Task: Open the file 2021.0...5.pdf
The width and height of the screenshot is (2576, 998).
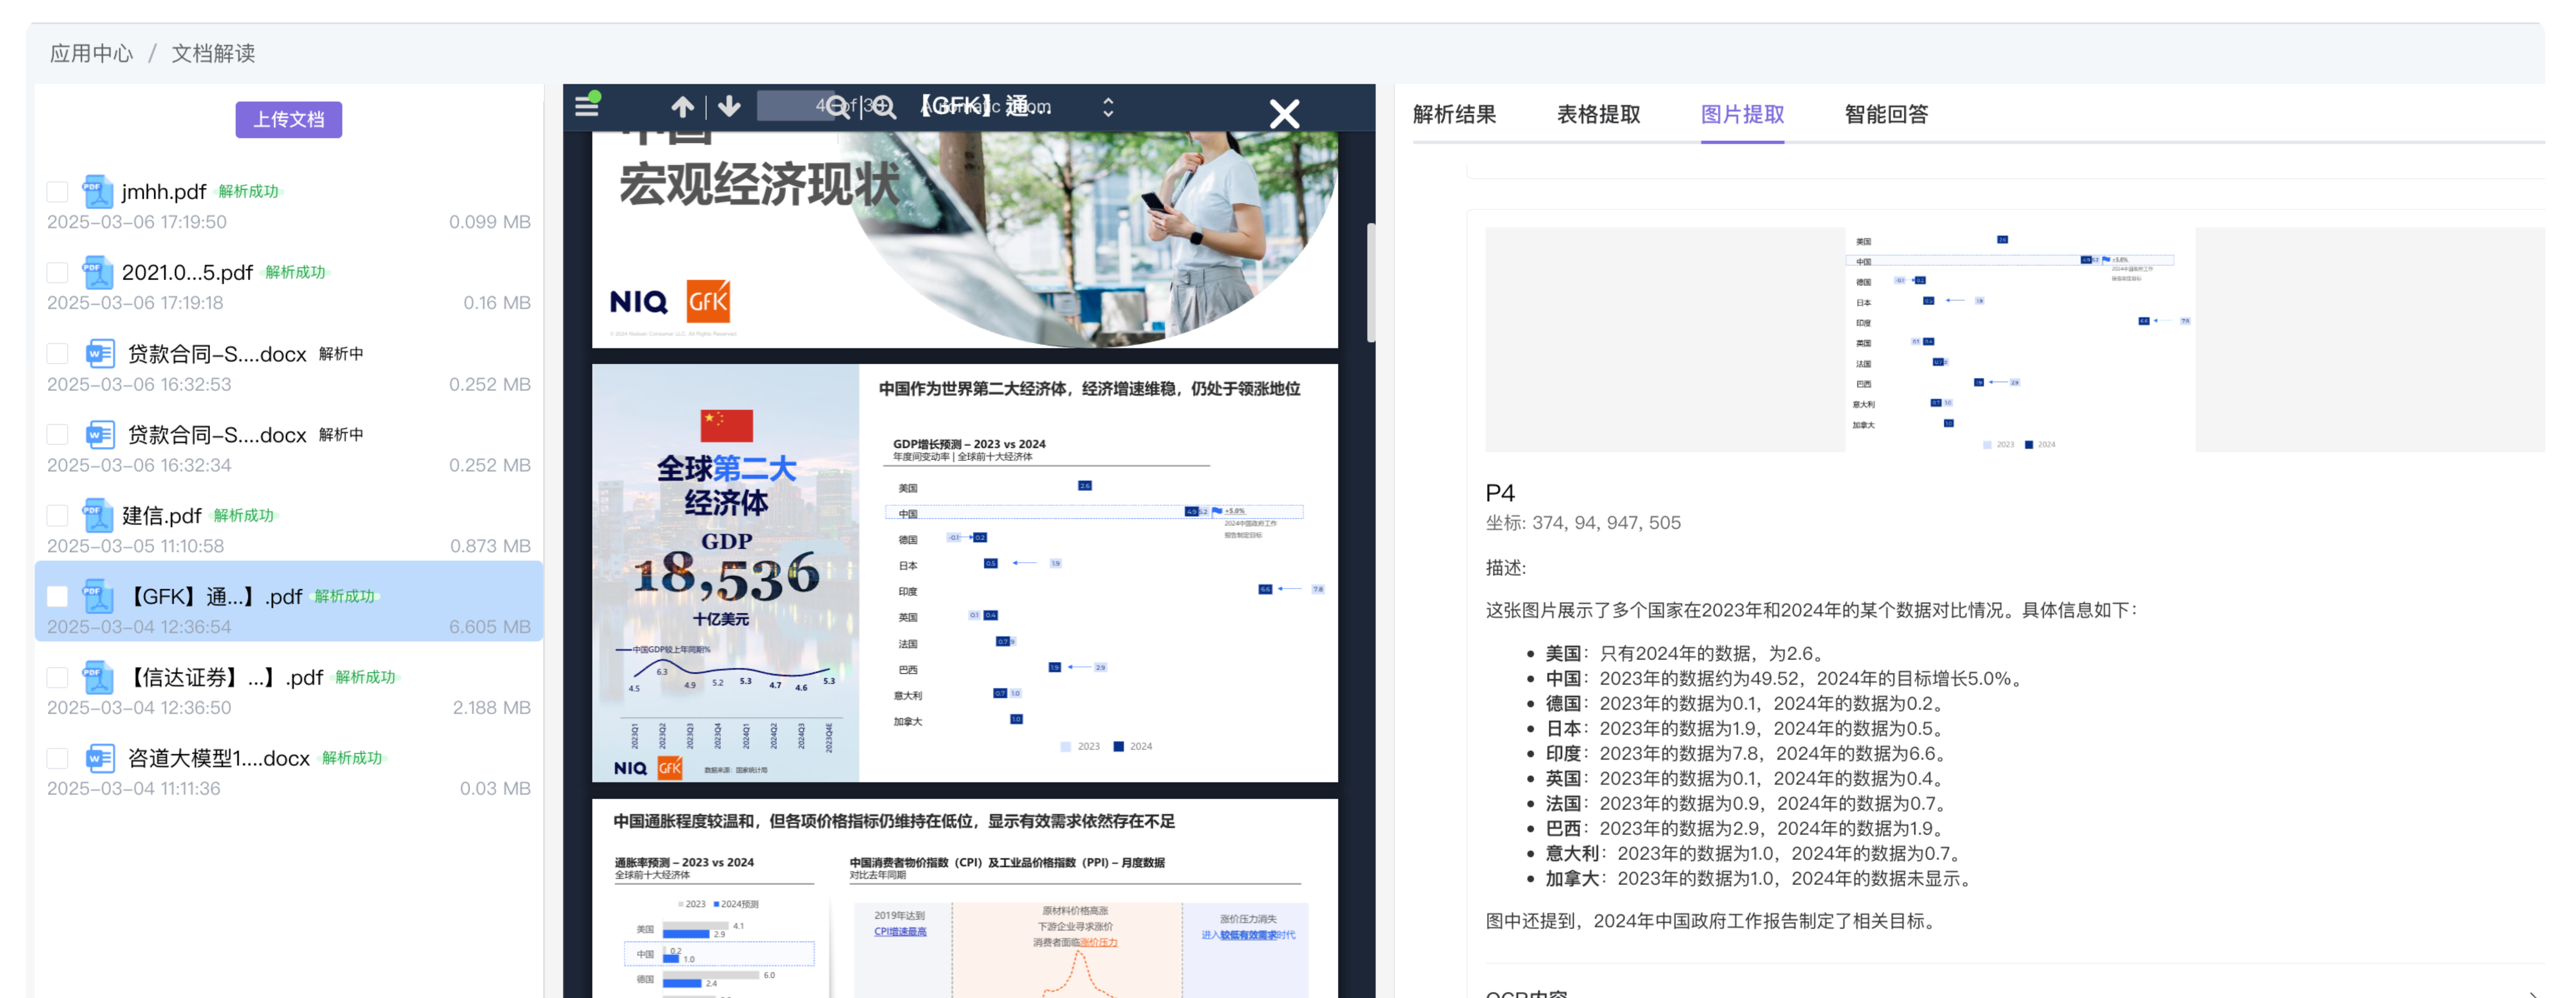Action: (x=187, y=272)
